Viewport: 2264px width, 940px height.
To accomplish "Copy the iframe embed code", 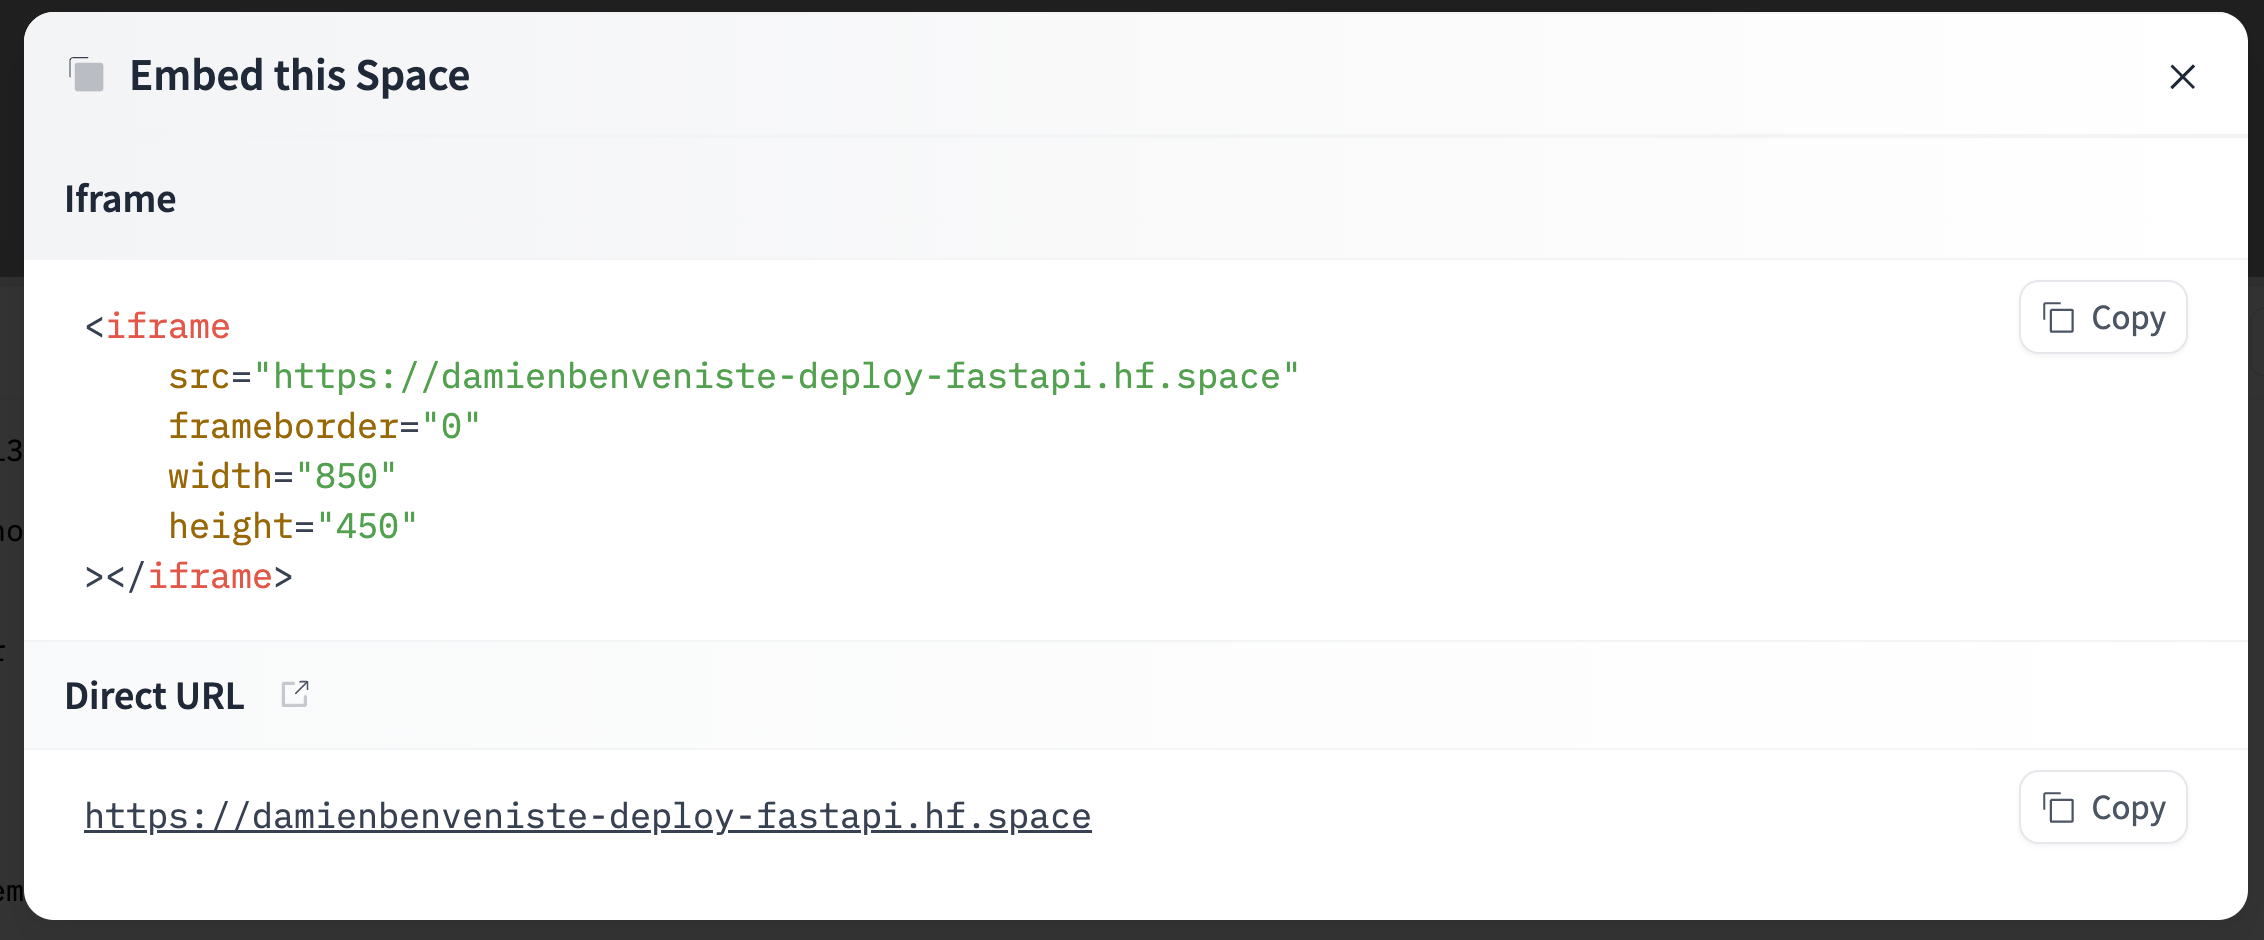I will 2102,317.
